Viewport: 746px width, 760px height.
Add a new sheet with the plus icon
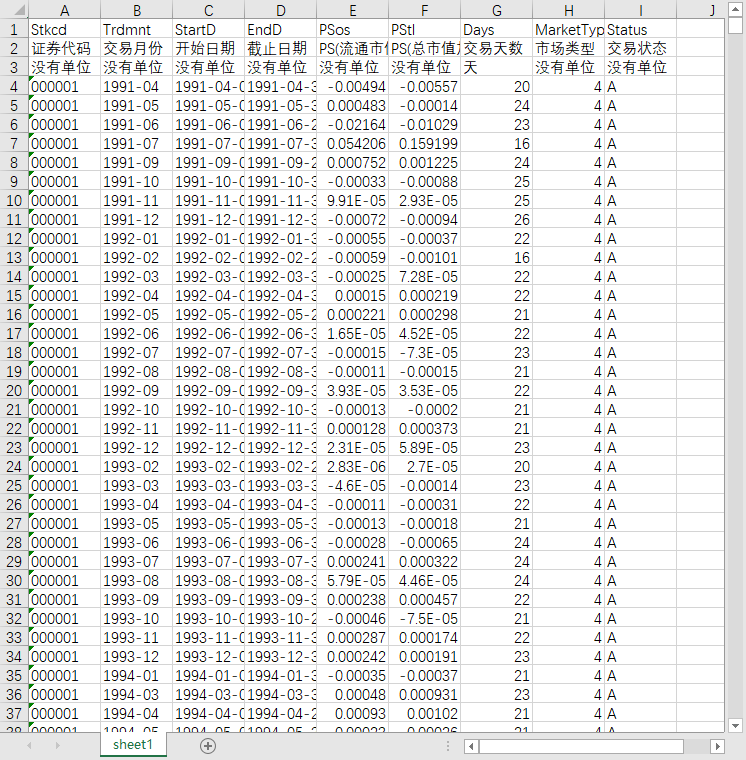tap(208, 745)
